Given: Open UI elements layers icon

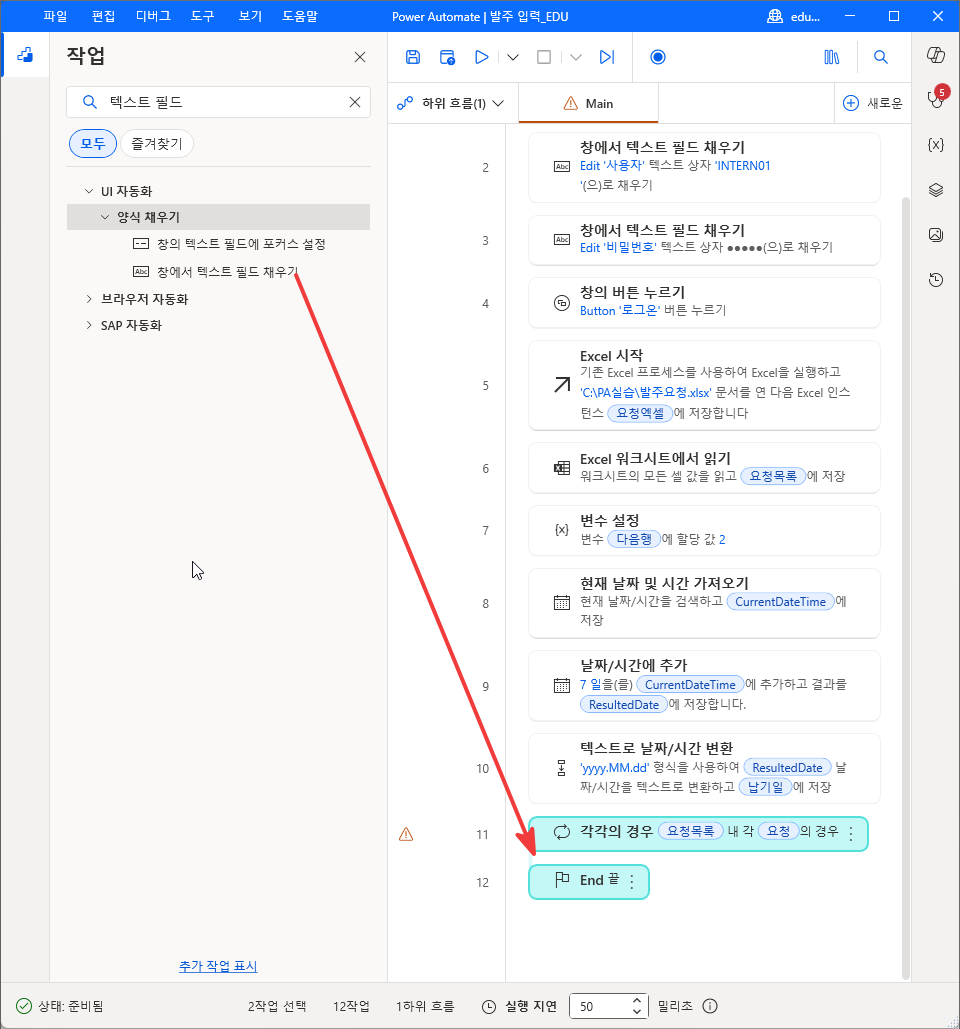Looking at the screenshot, I should [x=936, y=190].
